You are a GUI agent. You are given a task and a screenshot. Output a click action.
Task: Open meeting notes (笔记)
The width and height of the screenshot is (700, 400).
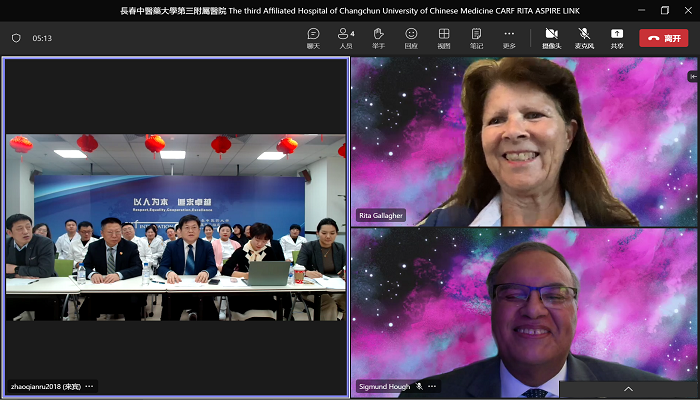coord(477,38)
